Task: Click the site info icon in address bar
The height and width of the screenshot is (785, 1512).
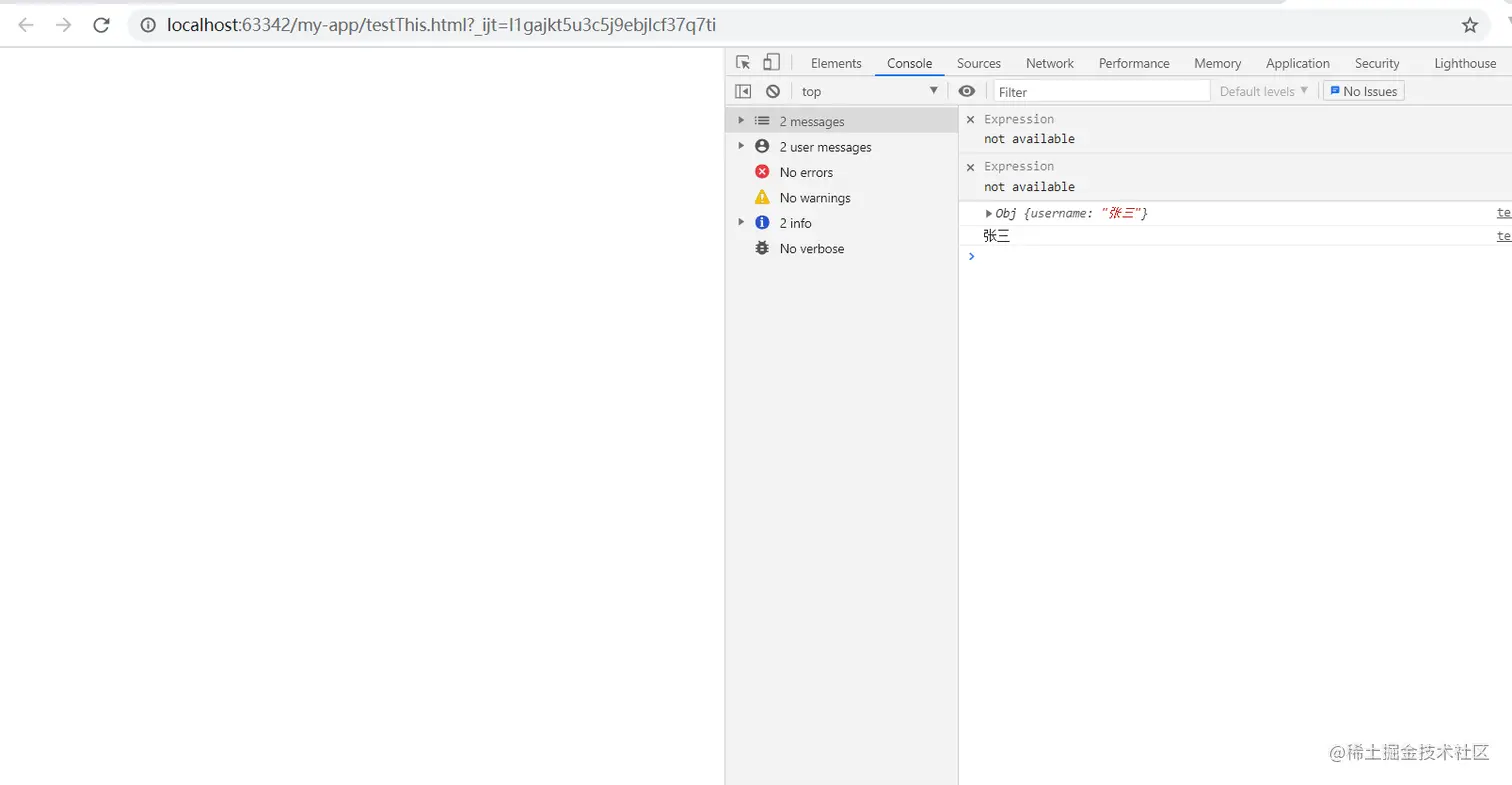Action: [x=148, y=25]
